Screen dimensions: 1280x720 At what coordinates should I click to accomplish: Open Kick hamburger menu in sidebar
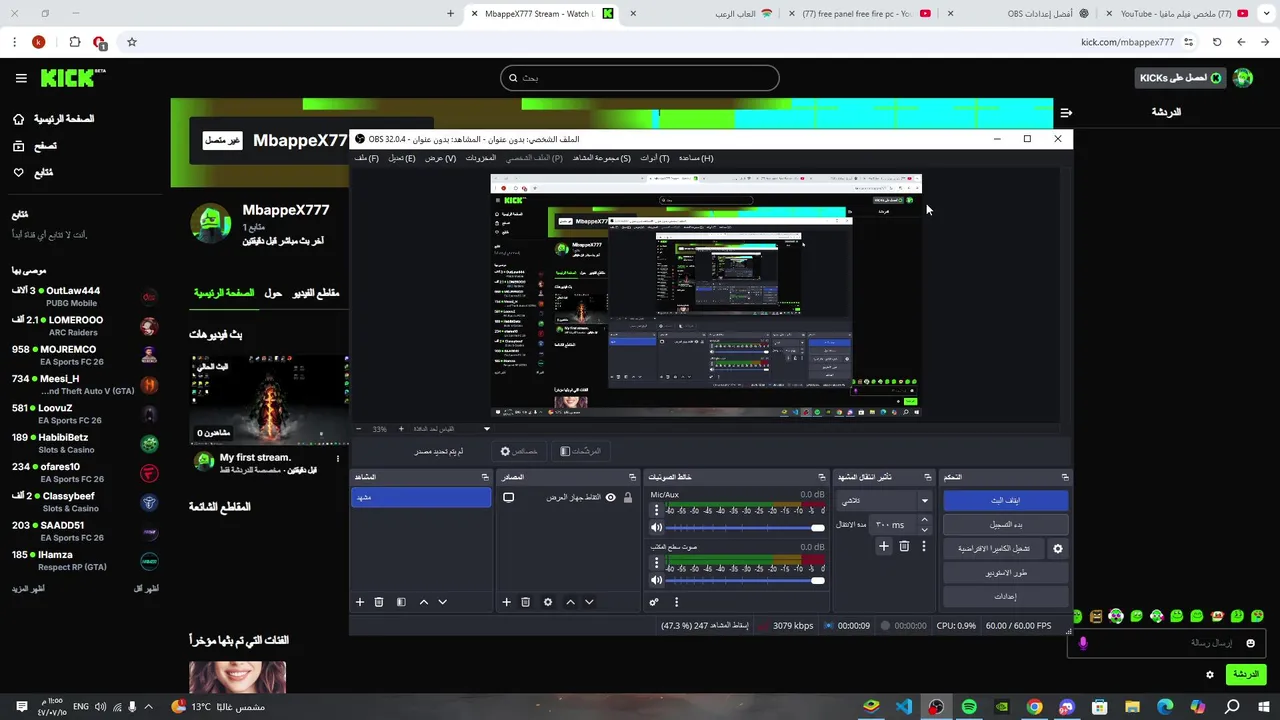point(21,78)
